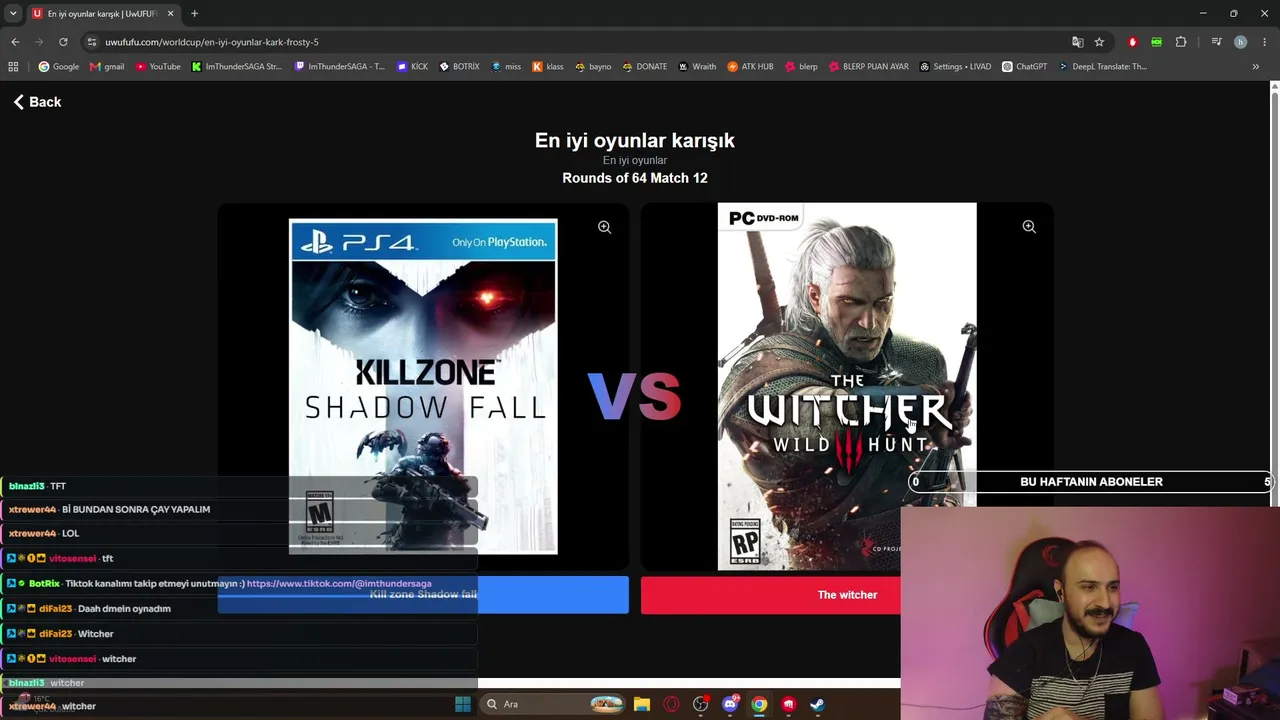This screenshot has height=720, width=1280.
Task: Select The Witcher Wild Hunt cover image
Action: [847, 387]
